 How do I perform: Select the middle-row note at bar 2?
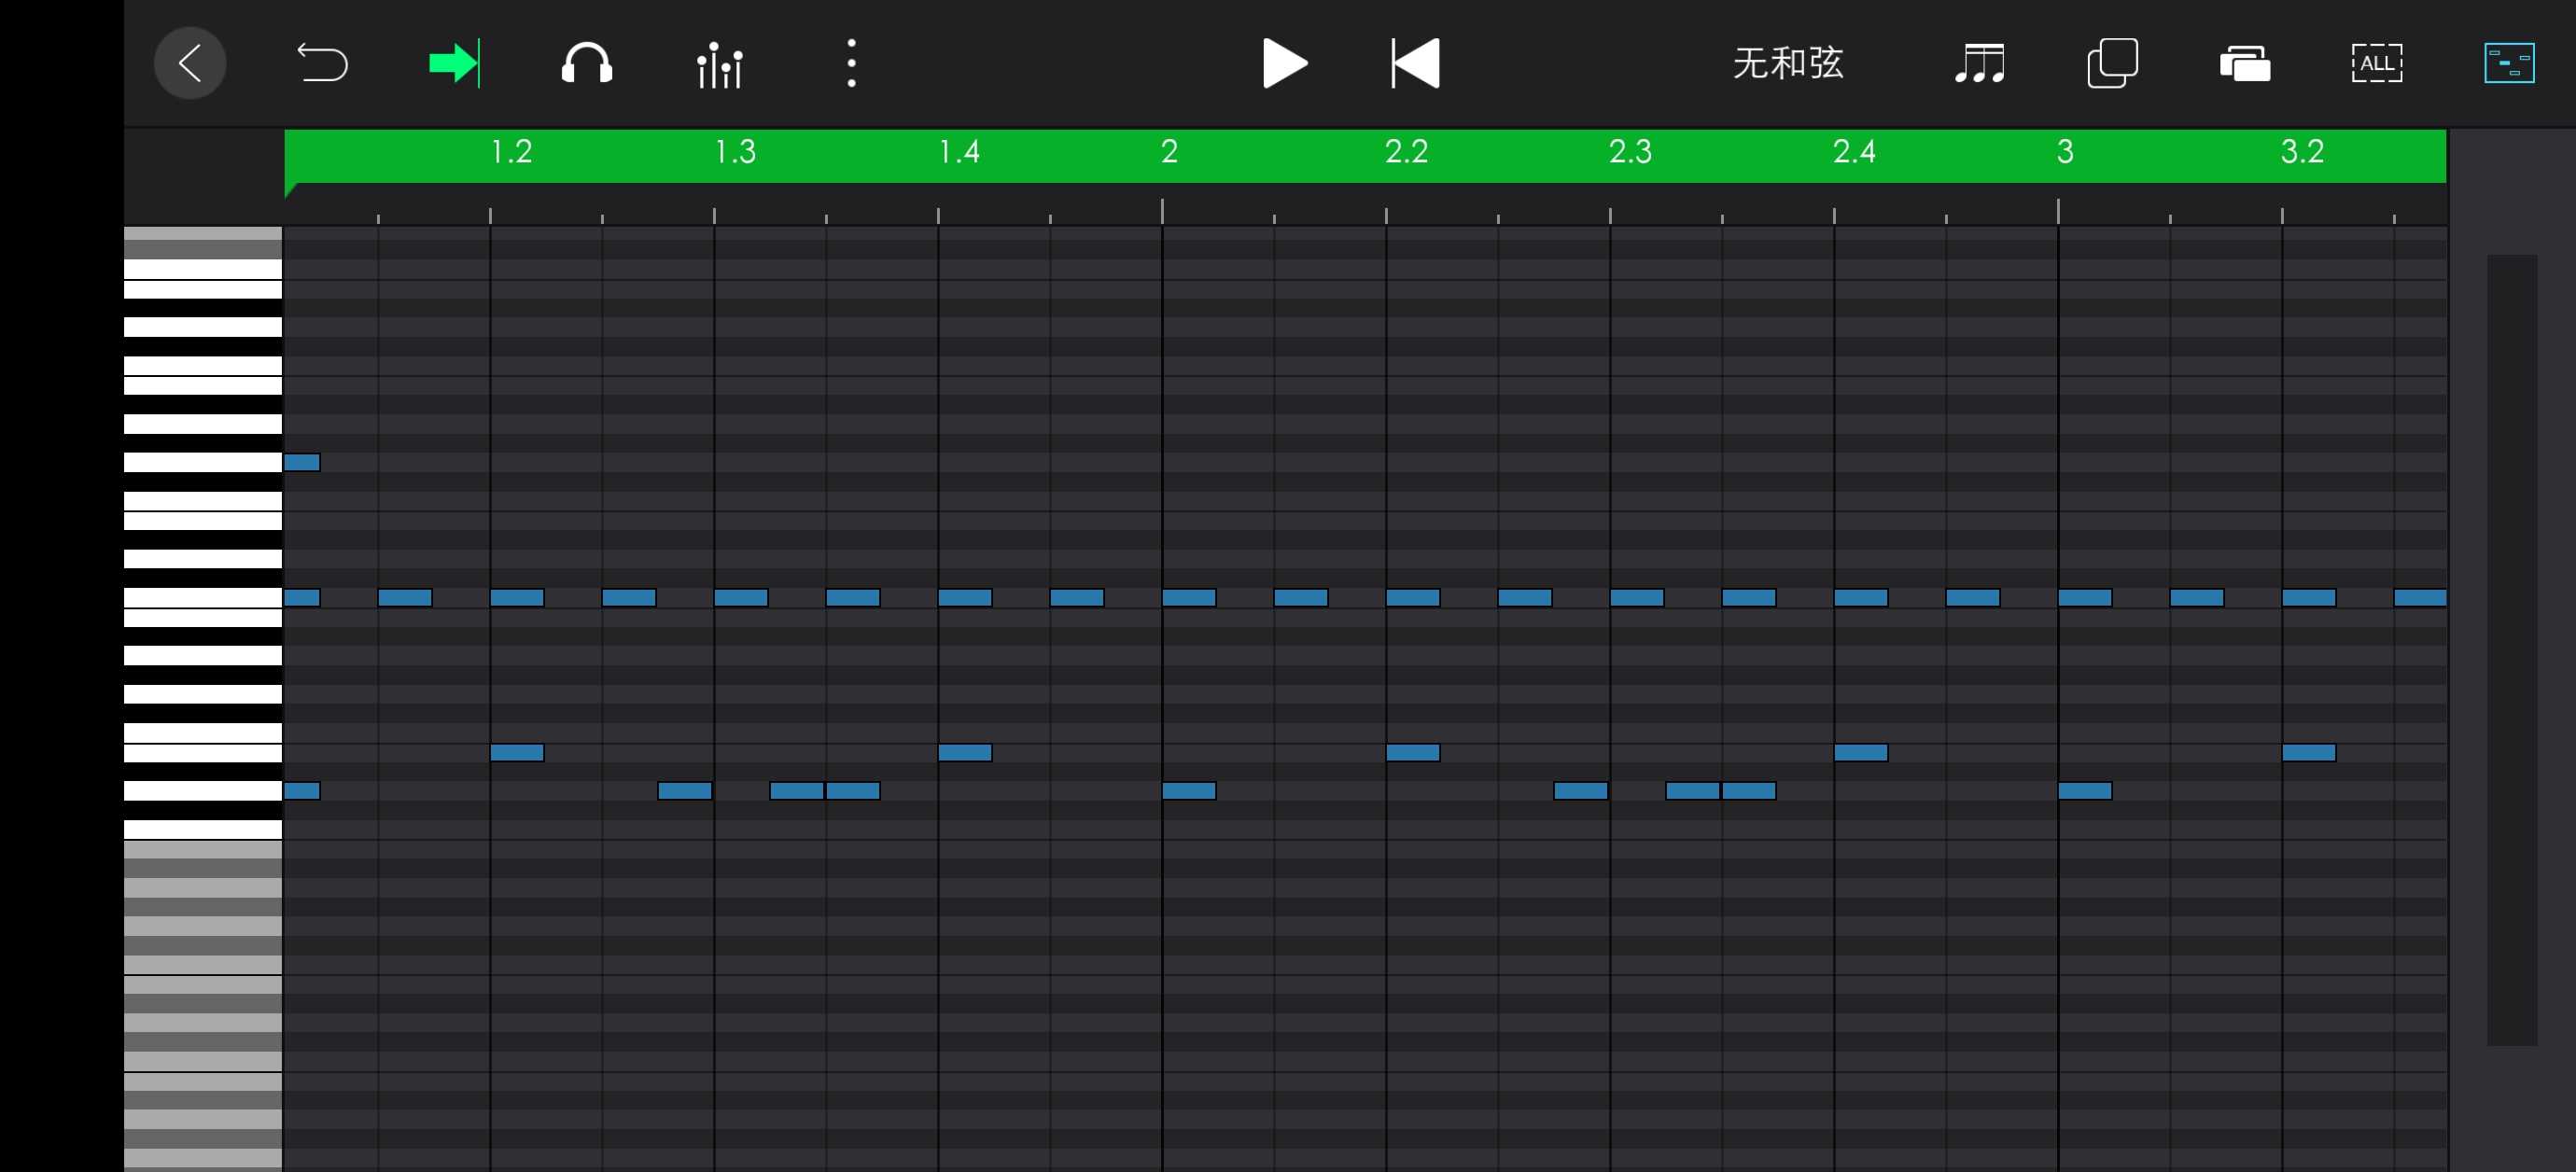coord(1189,598)
